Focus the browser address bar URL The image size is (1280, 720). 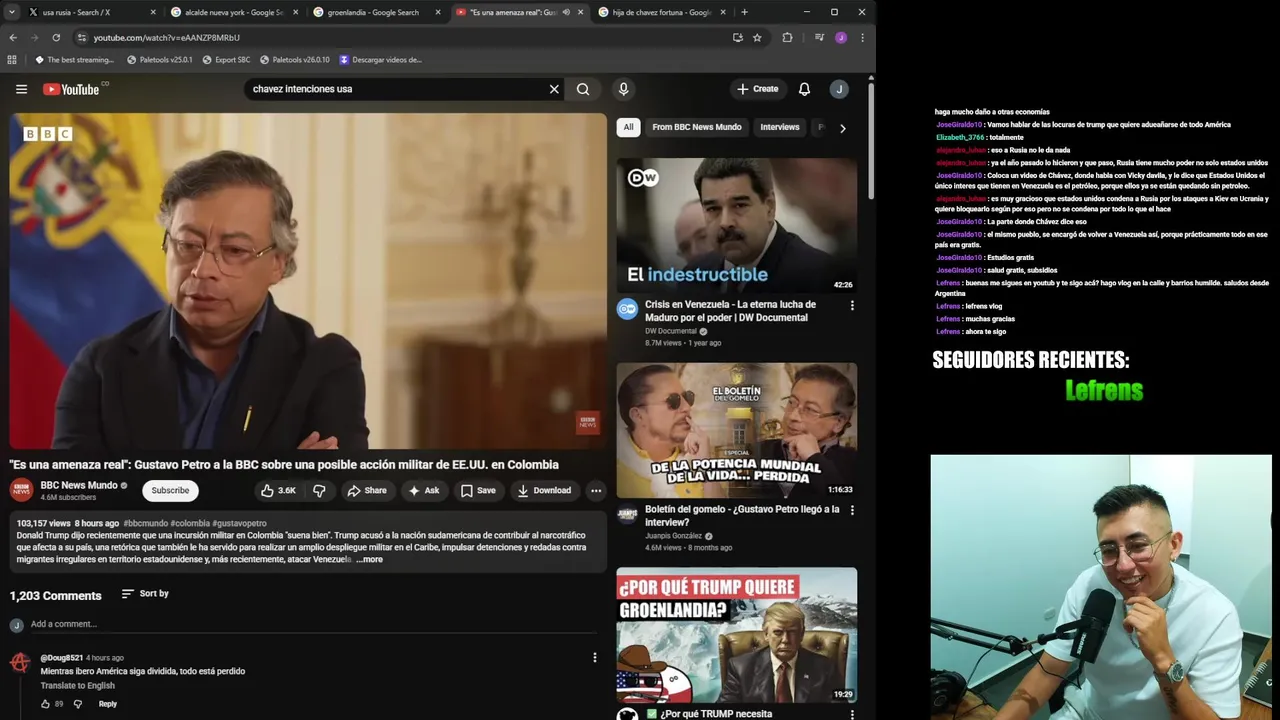167,38
